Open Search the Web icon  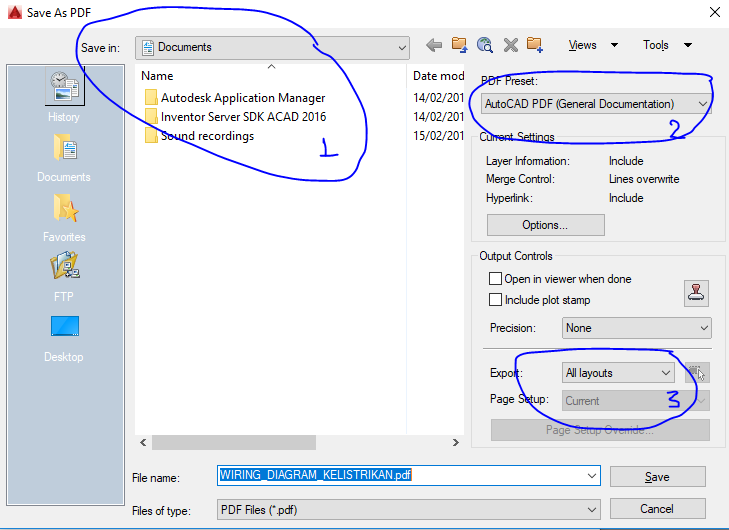485,45
